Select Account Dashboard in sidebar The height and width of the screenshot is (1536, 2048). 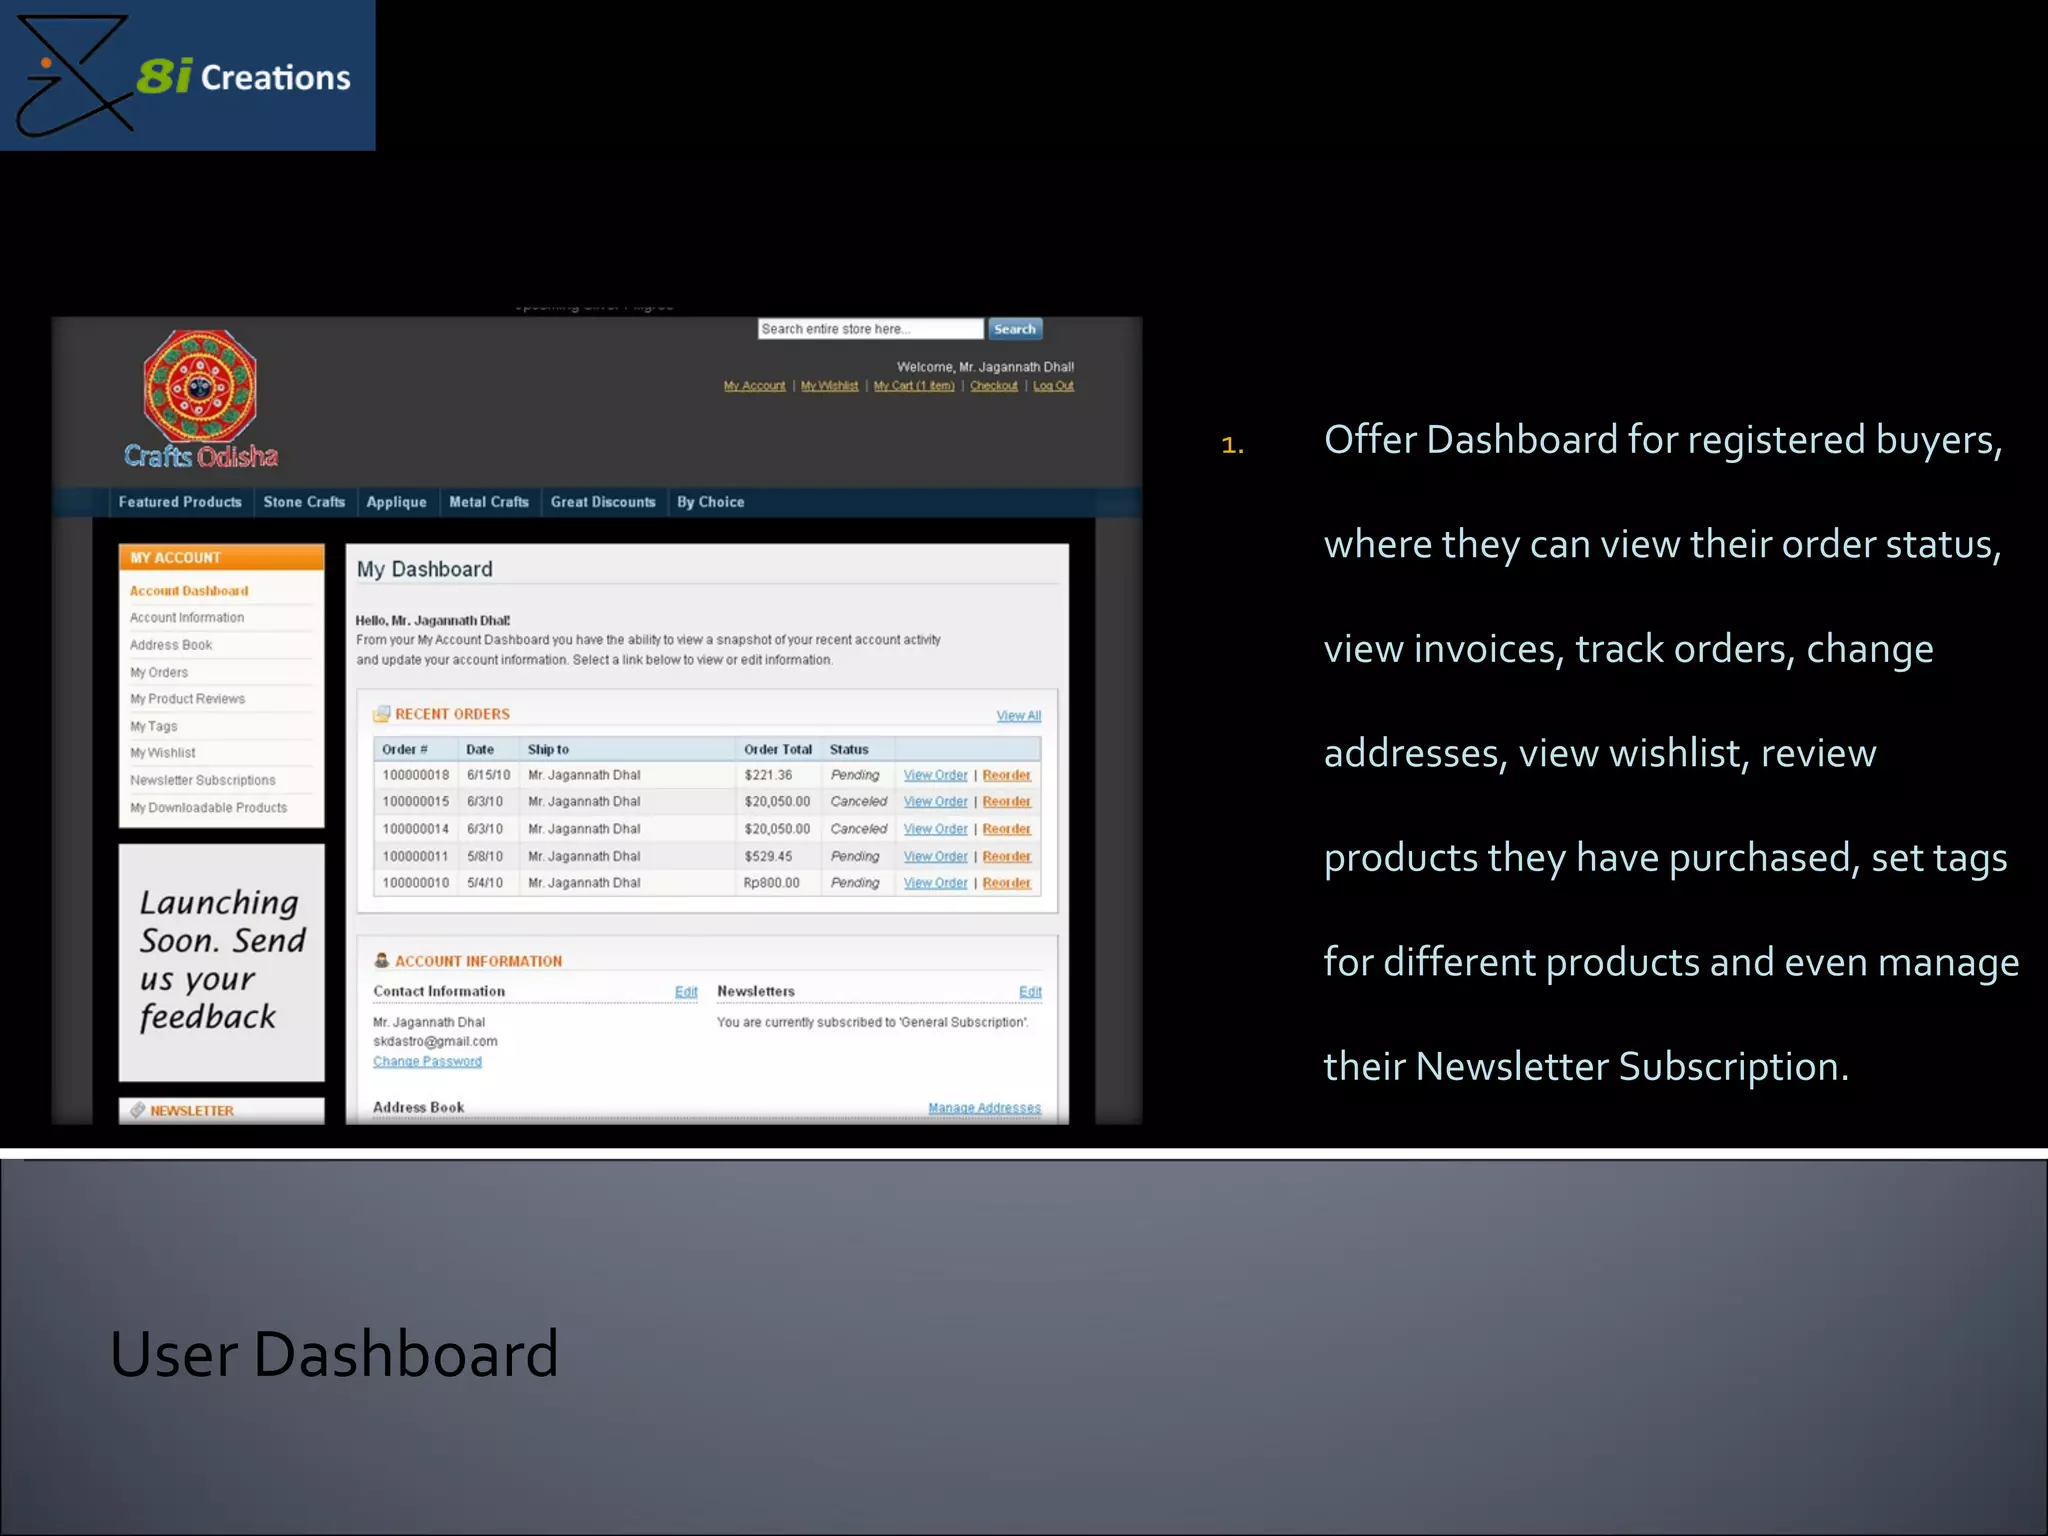[189, 591]
